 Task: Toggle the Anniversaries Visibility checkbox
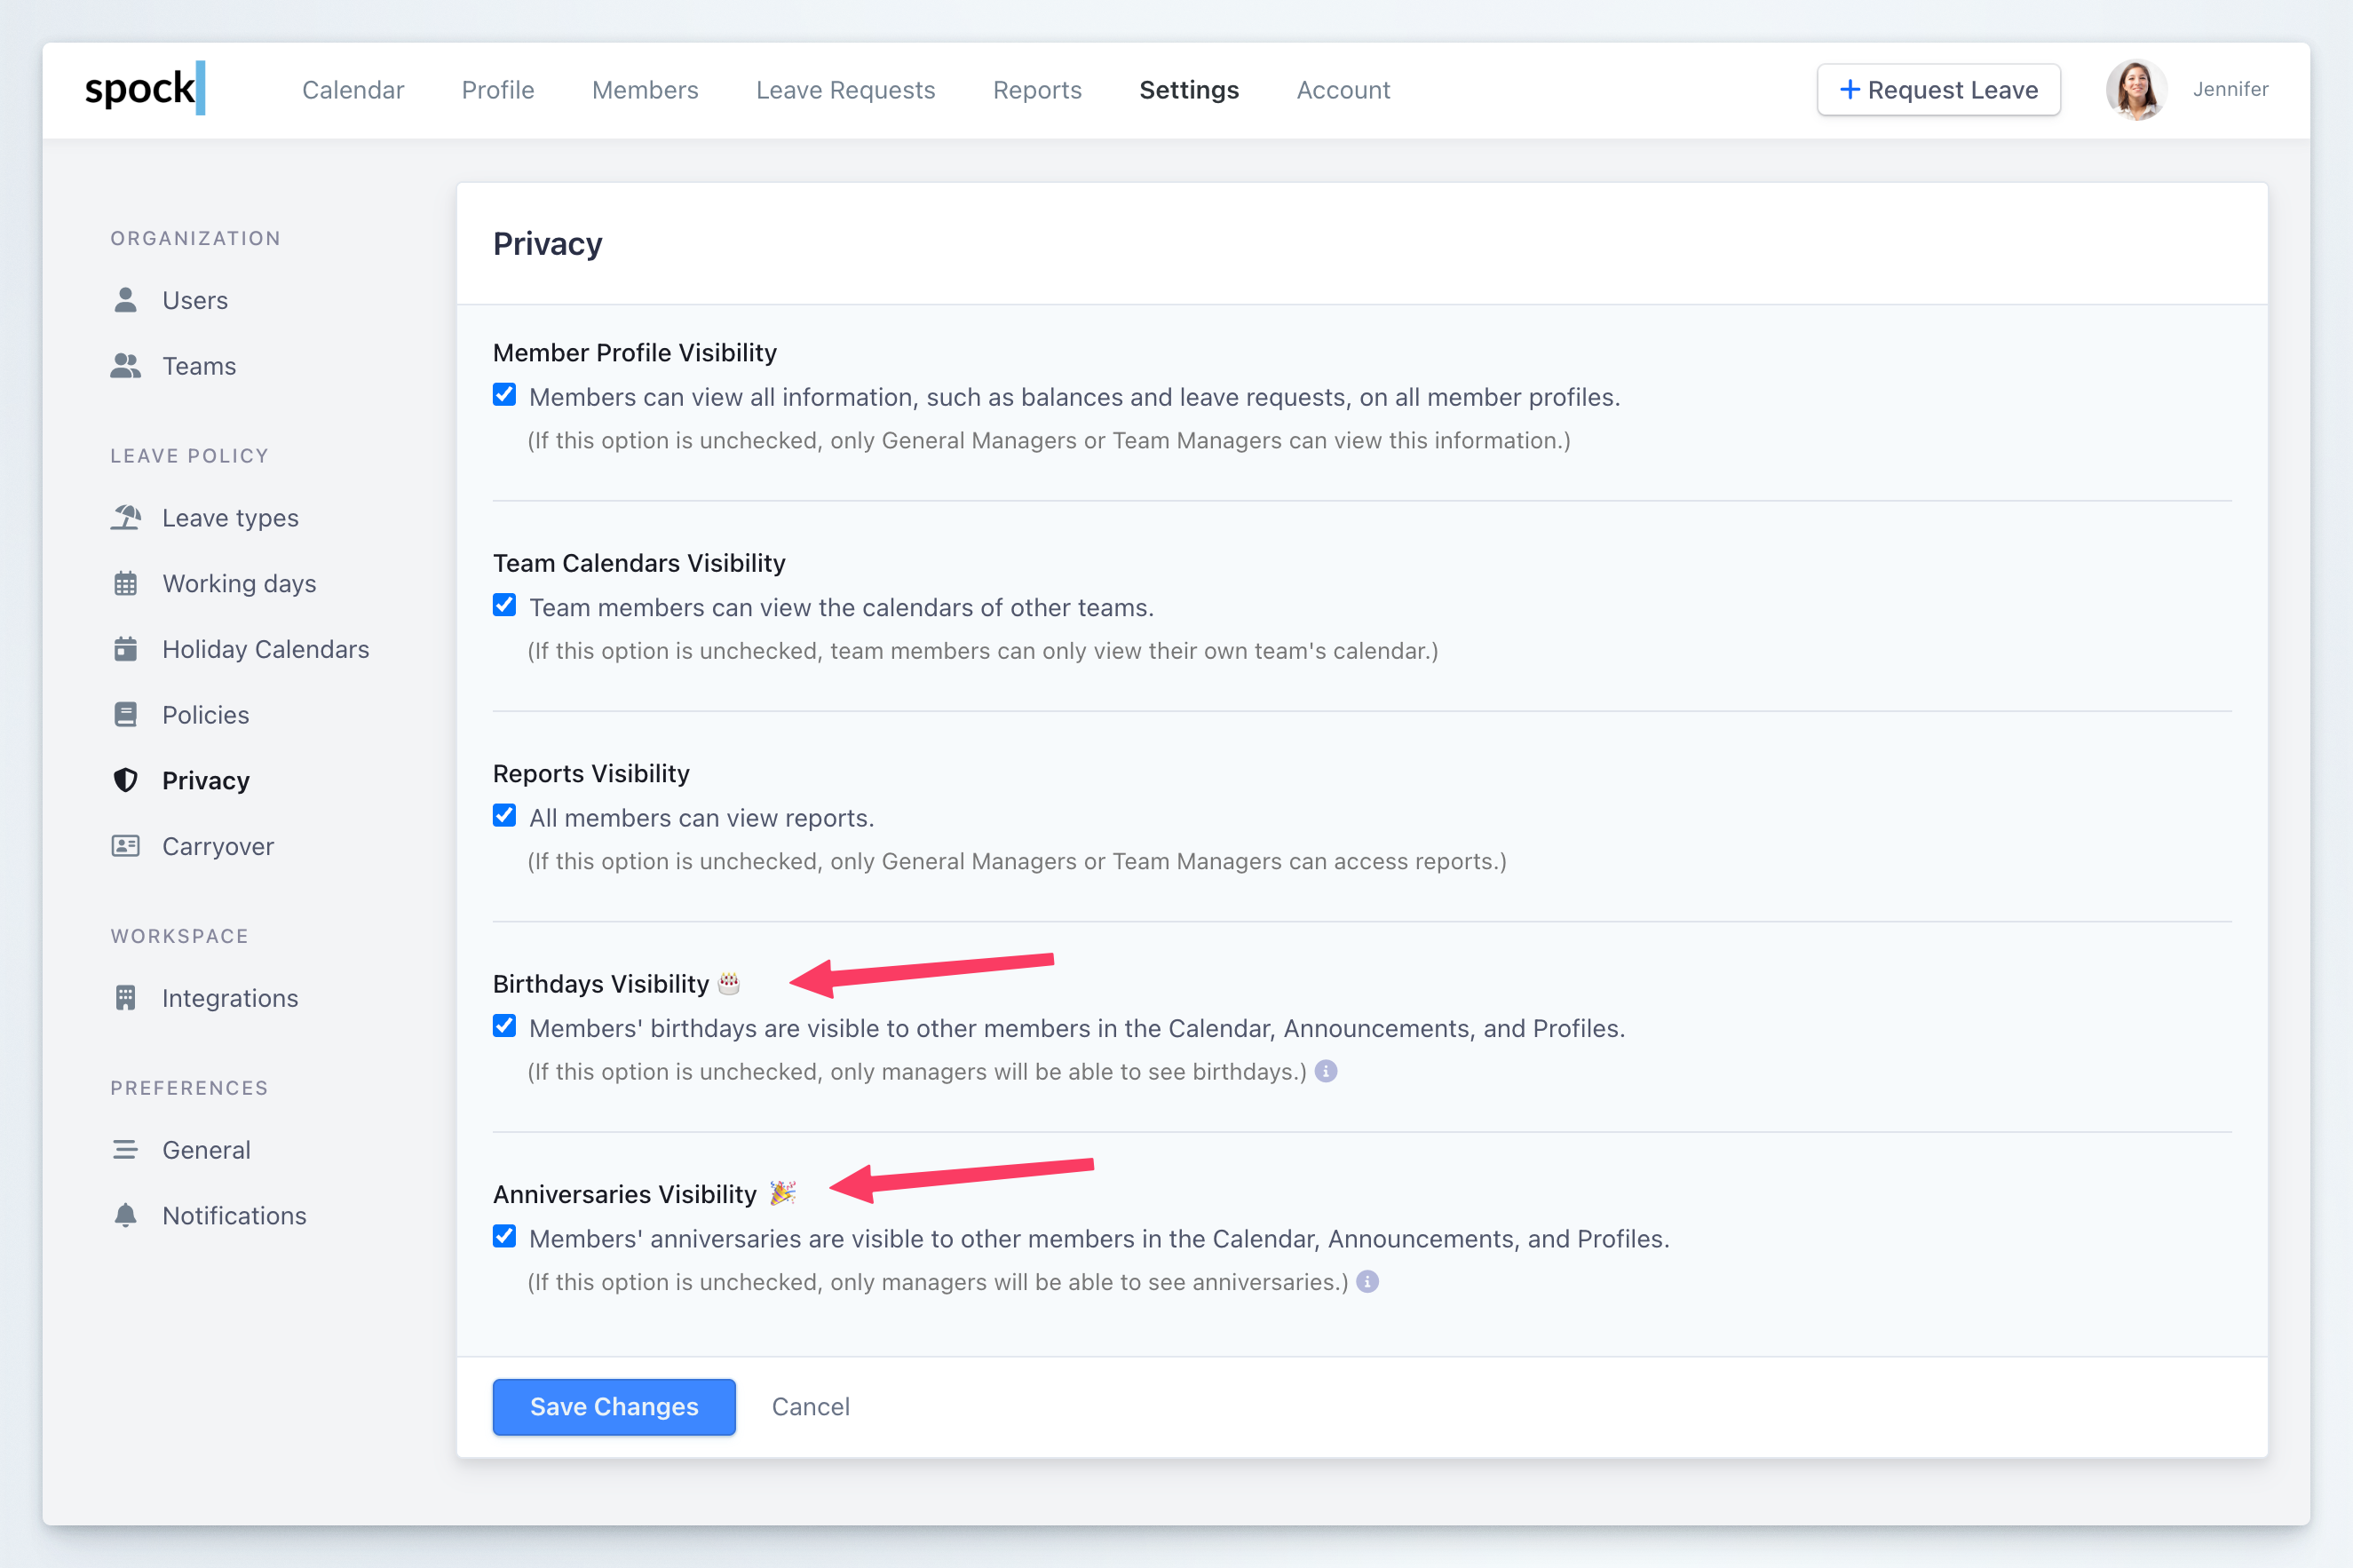pos(505,1237)
